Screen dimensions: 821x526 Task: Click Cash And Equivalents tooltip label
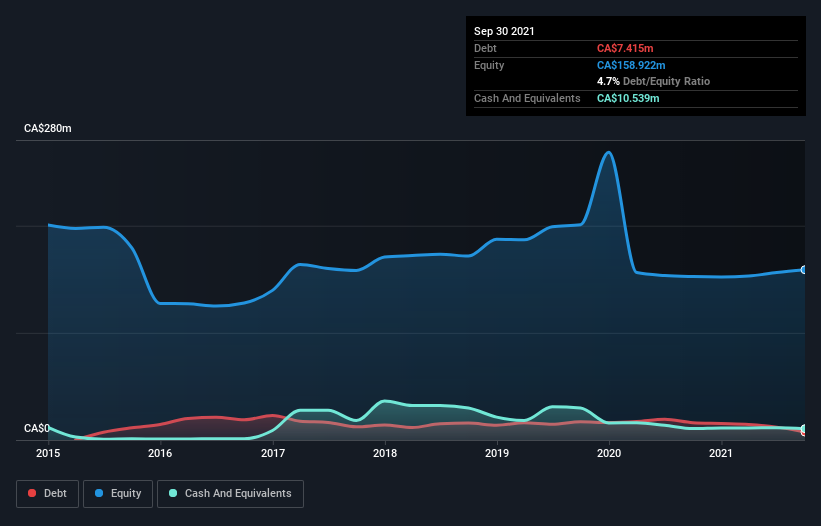coord(527,98)
